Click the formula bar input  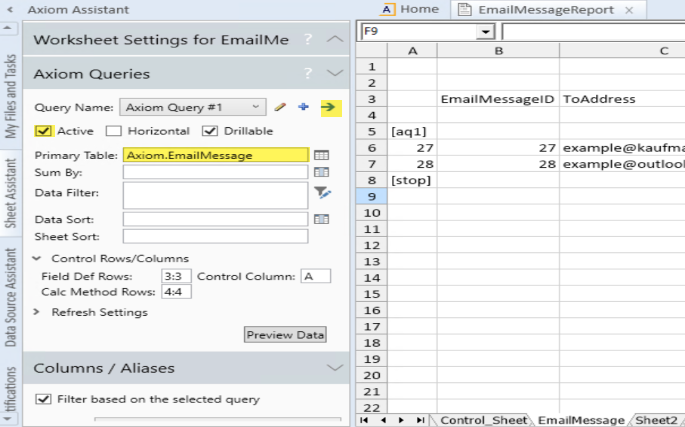594,31
